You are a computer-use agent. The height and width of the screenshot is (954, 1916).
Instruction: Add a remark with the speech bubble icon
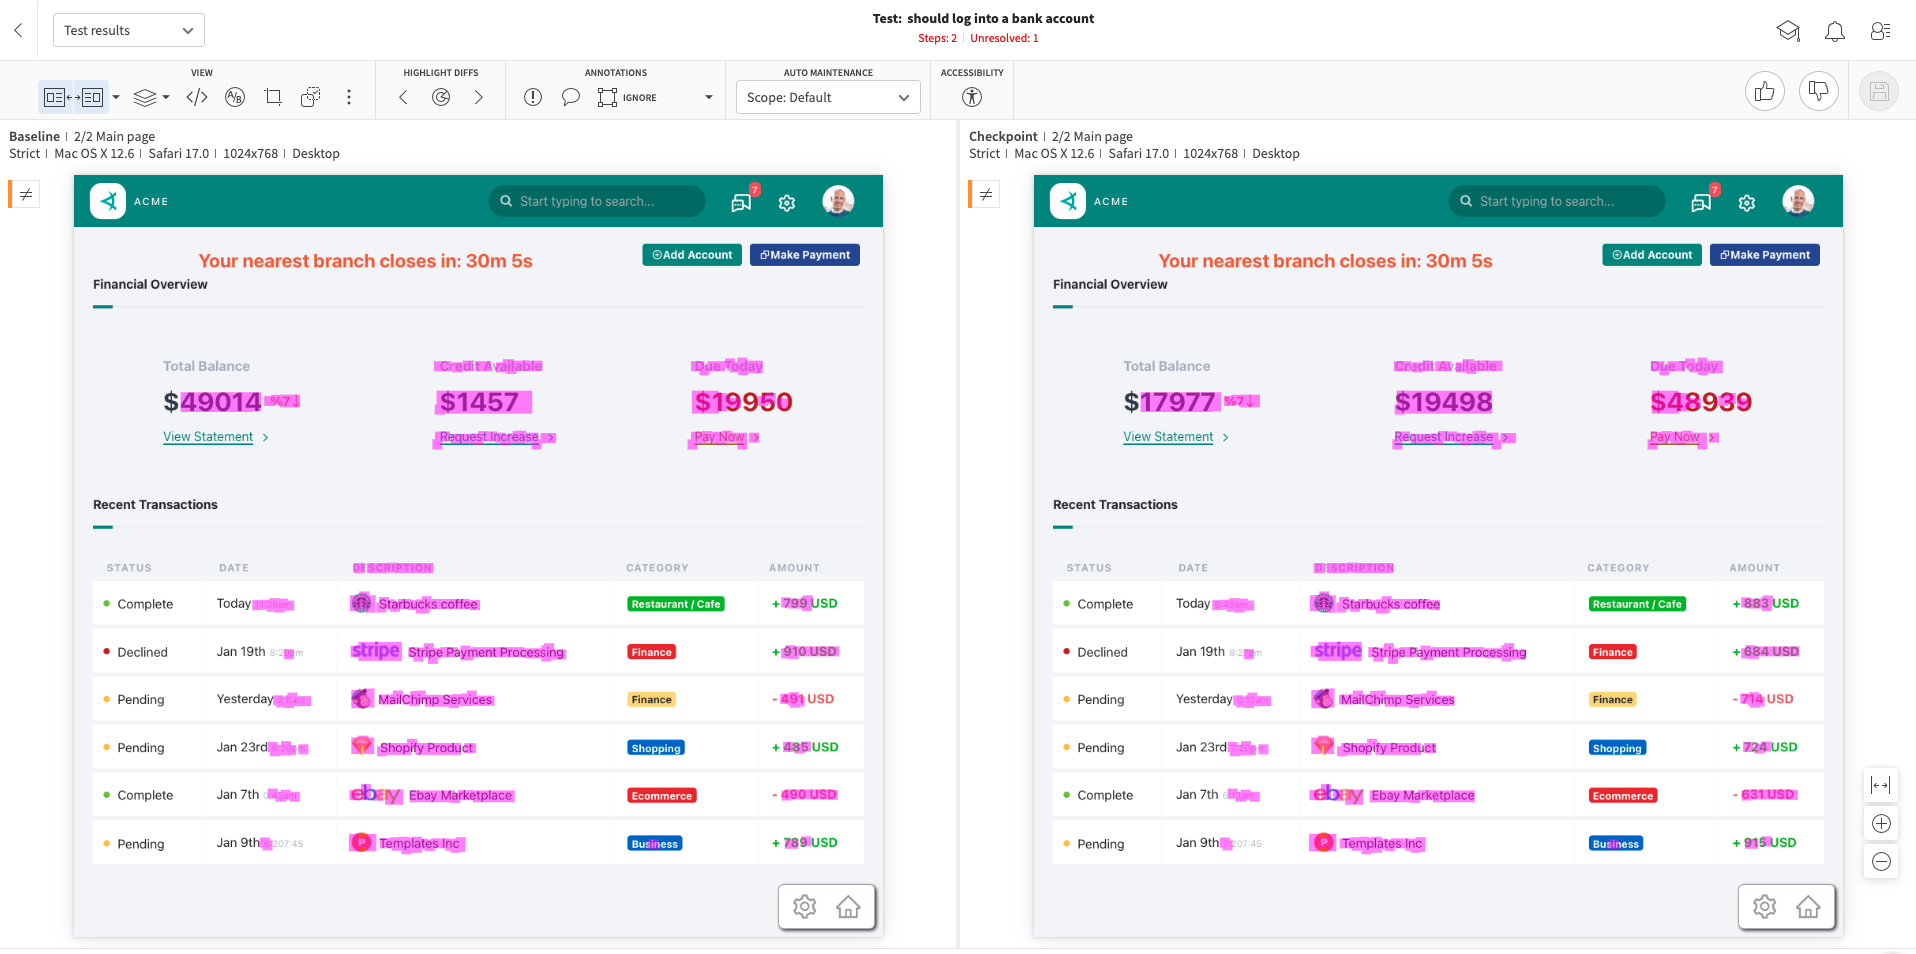coord(570,97)
